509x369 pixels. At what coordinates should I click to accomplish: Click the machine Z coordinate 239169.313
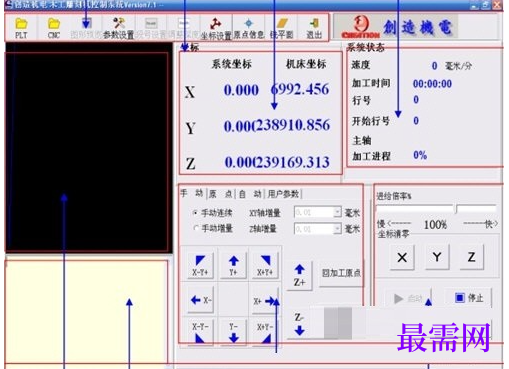point(292,162)
